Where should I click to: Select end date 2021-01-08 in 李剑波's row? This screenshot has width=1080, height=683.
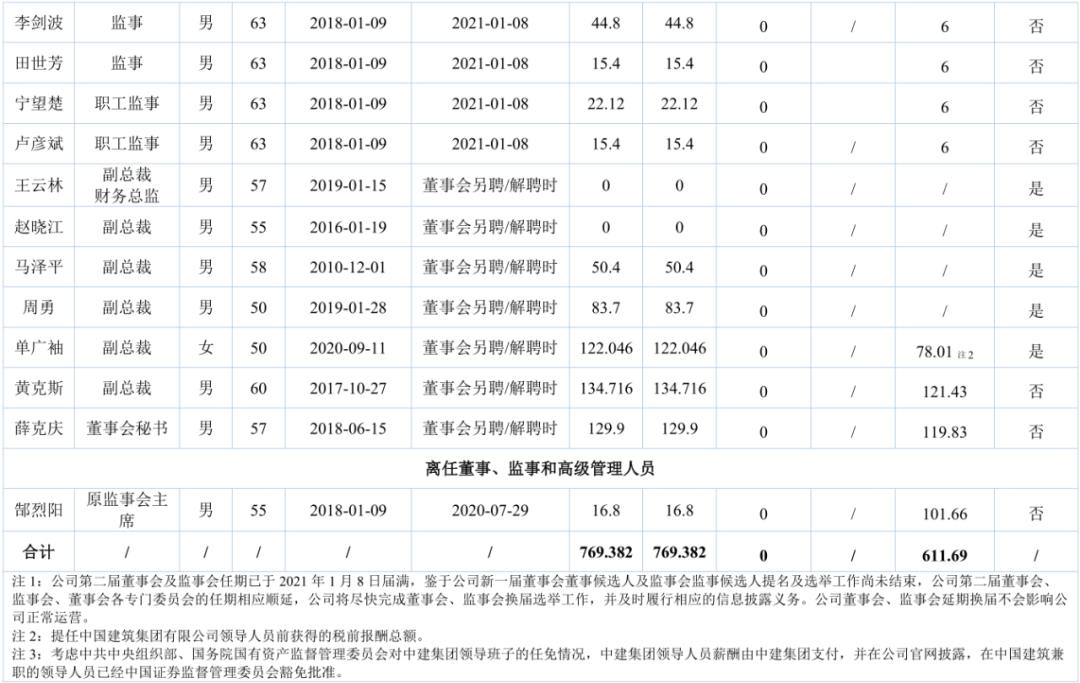tap(490, 23)
